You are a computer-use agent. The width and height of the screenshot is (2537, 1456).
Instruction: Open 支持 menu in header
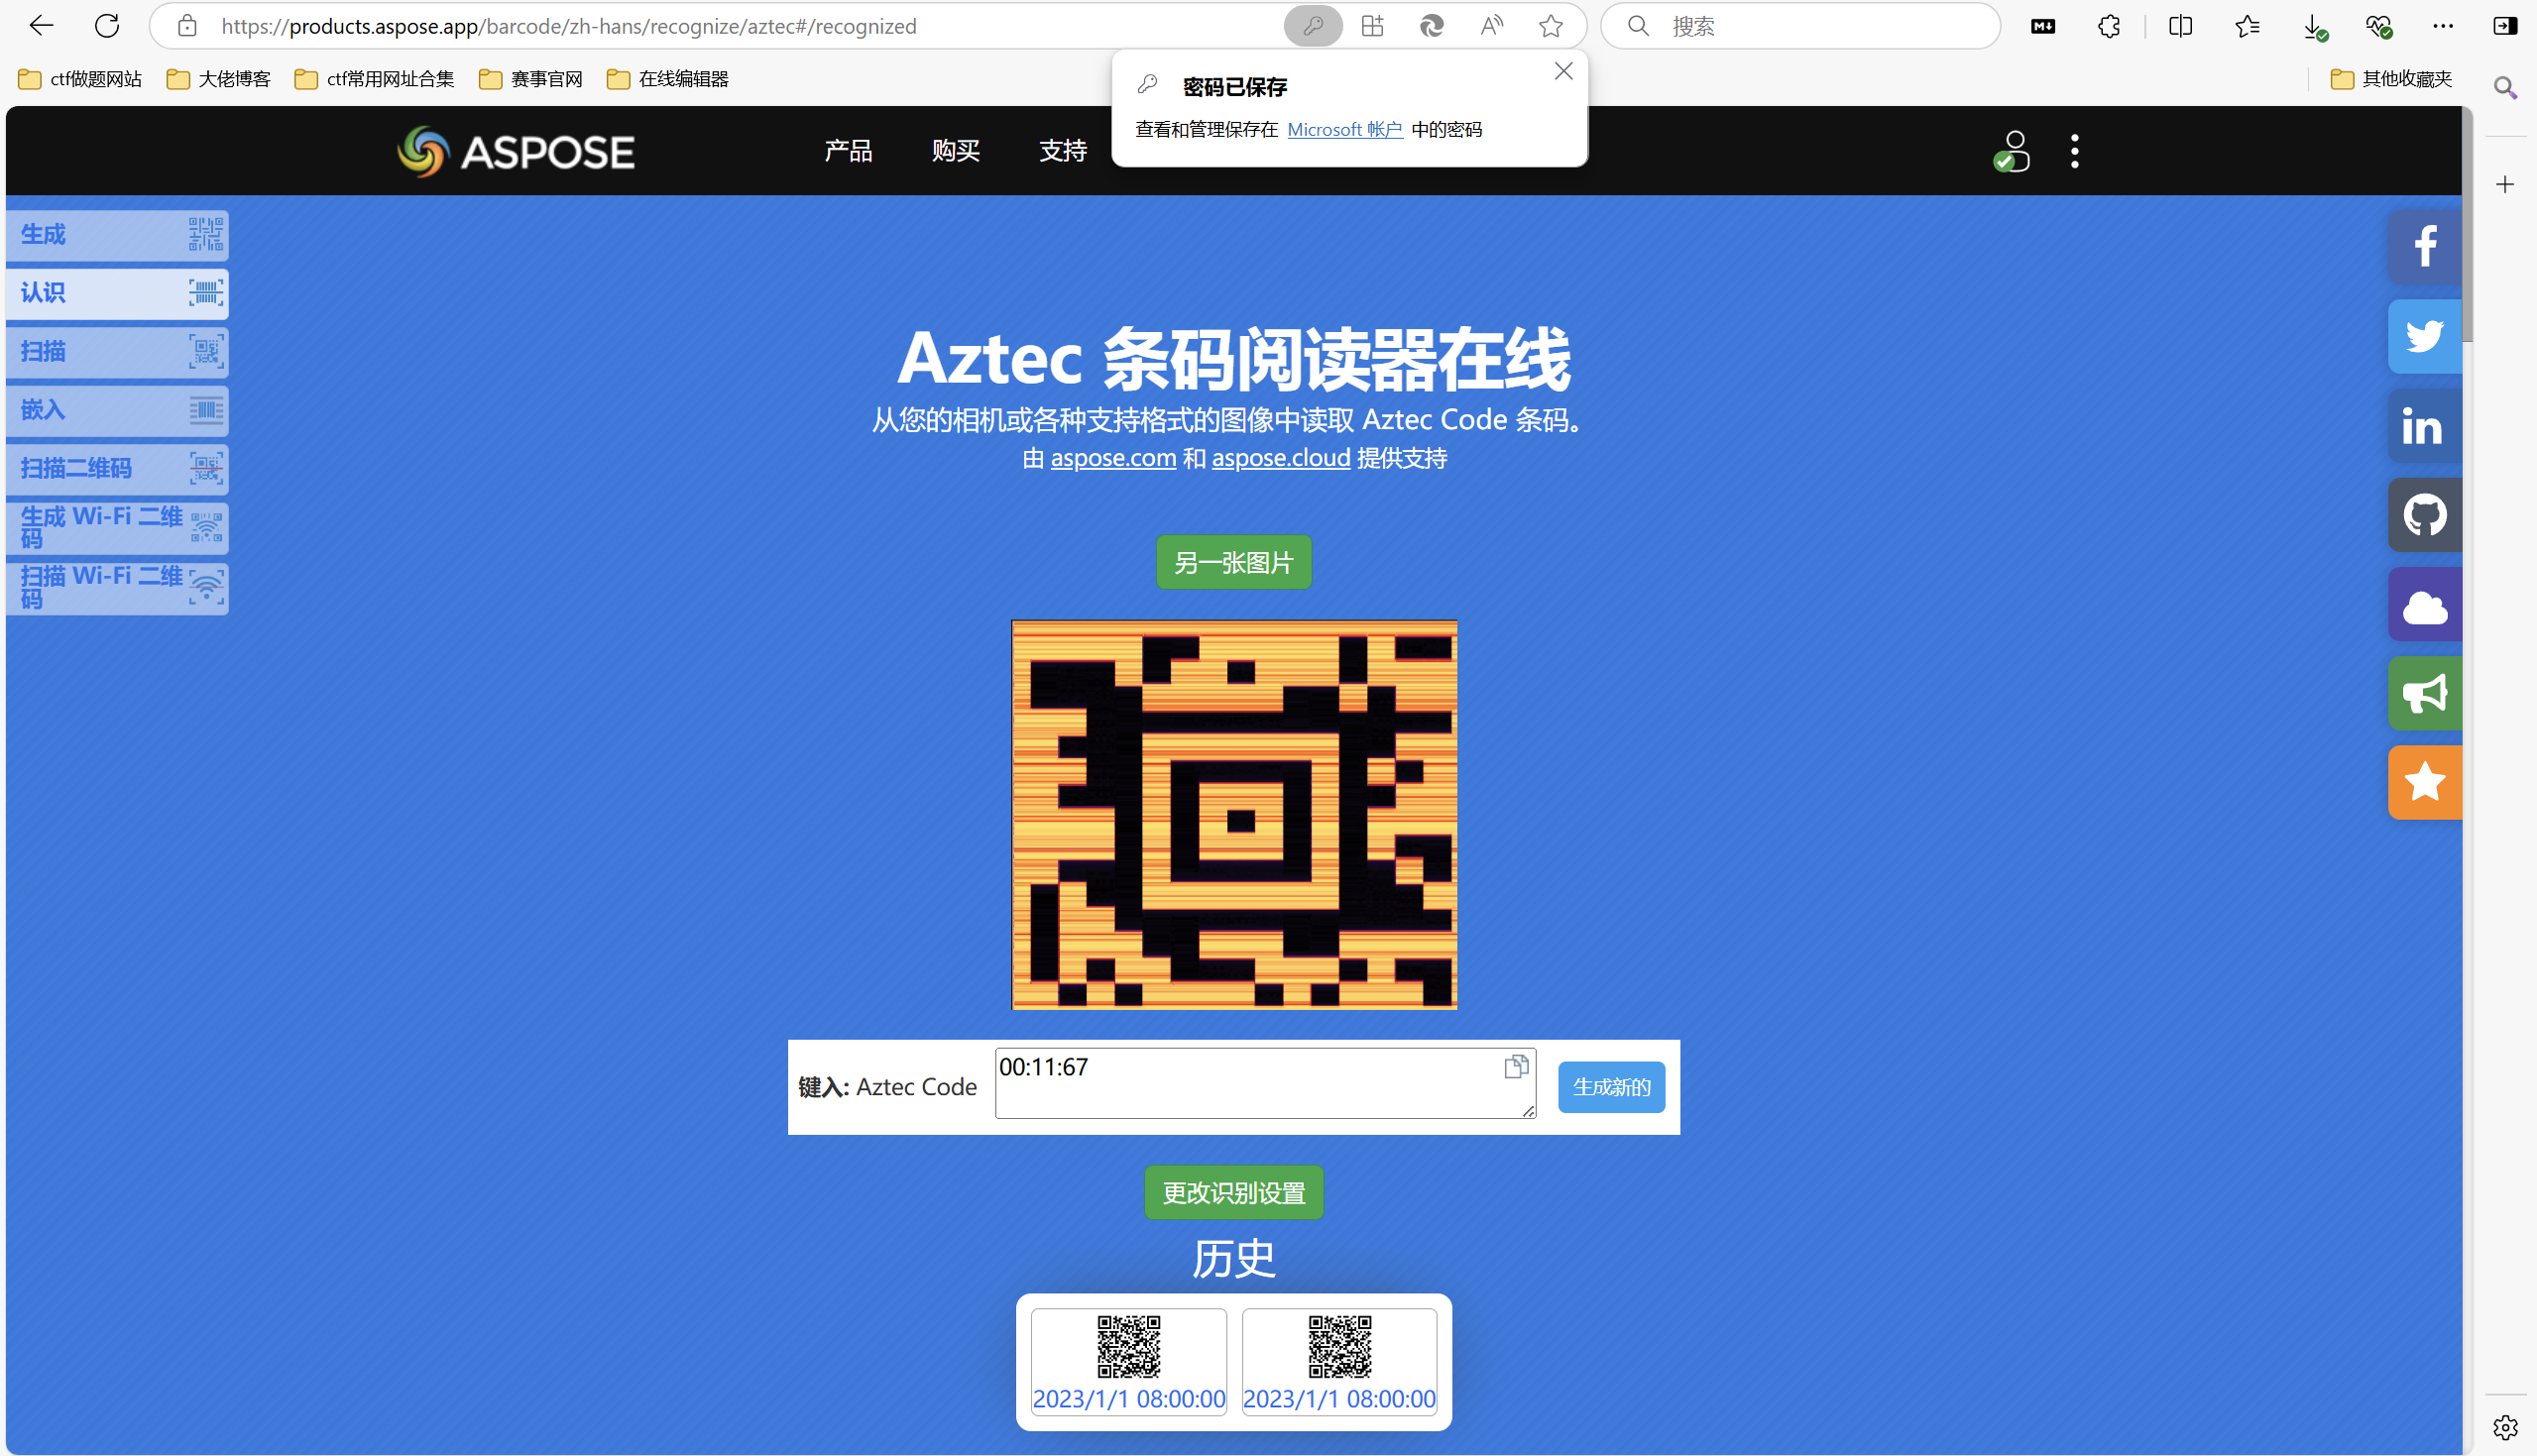1062,151
